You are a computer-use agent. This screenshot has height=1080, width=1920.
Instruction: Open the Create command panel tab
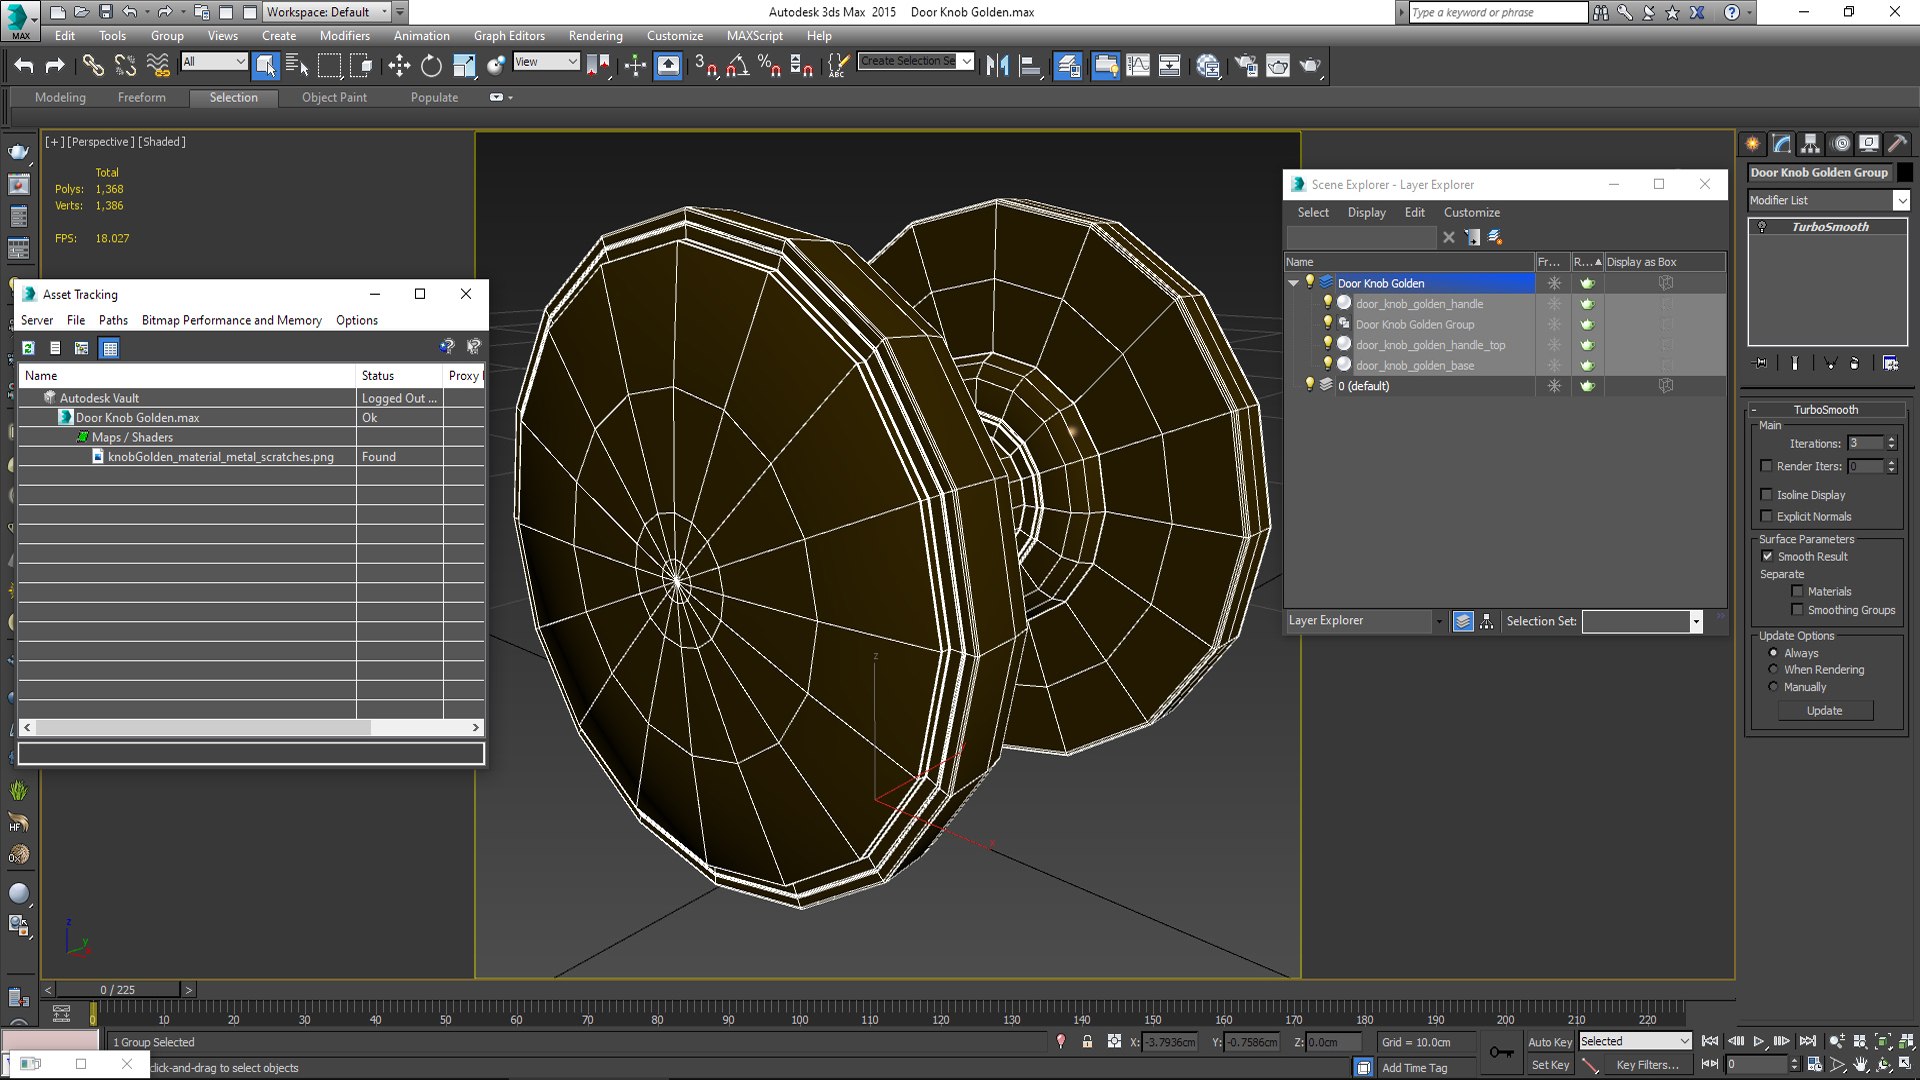[1752, 144]
